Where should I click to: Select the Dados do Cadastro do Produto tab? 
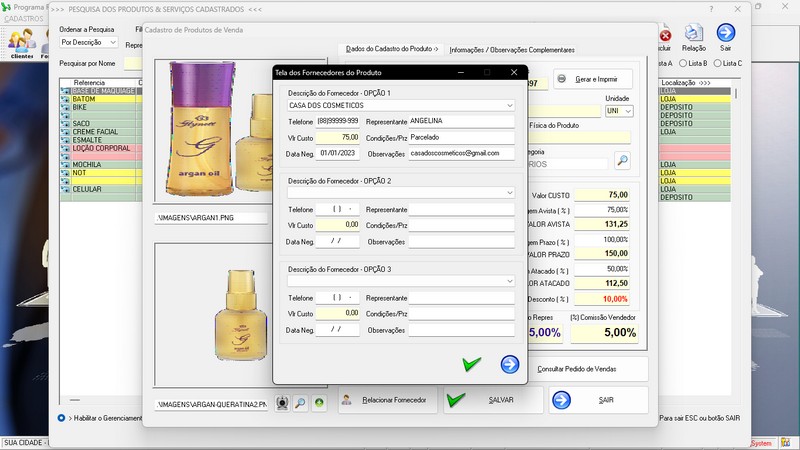tap(392, 49)
